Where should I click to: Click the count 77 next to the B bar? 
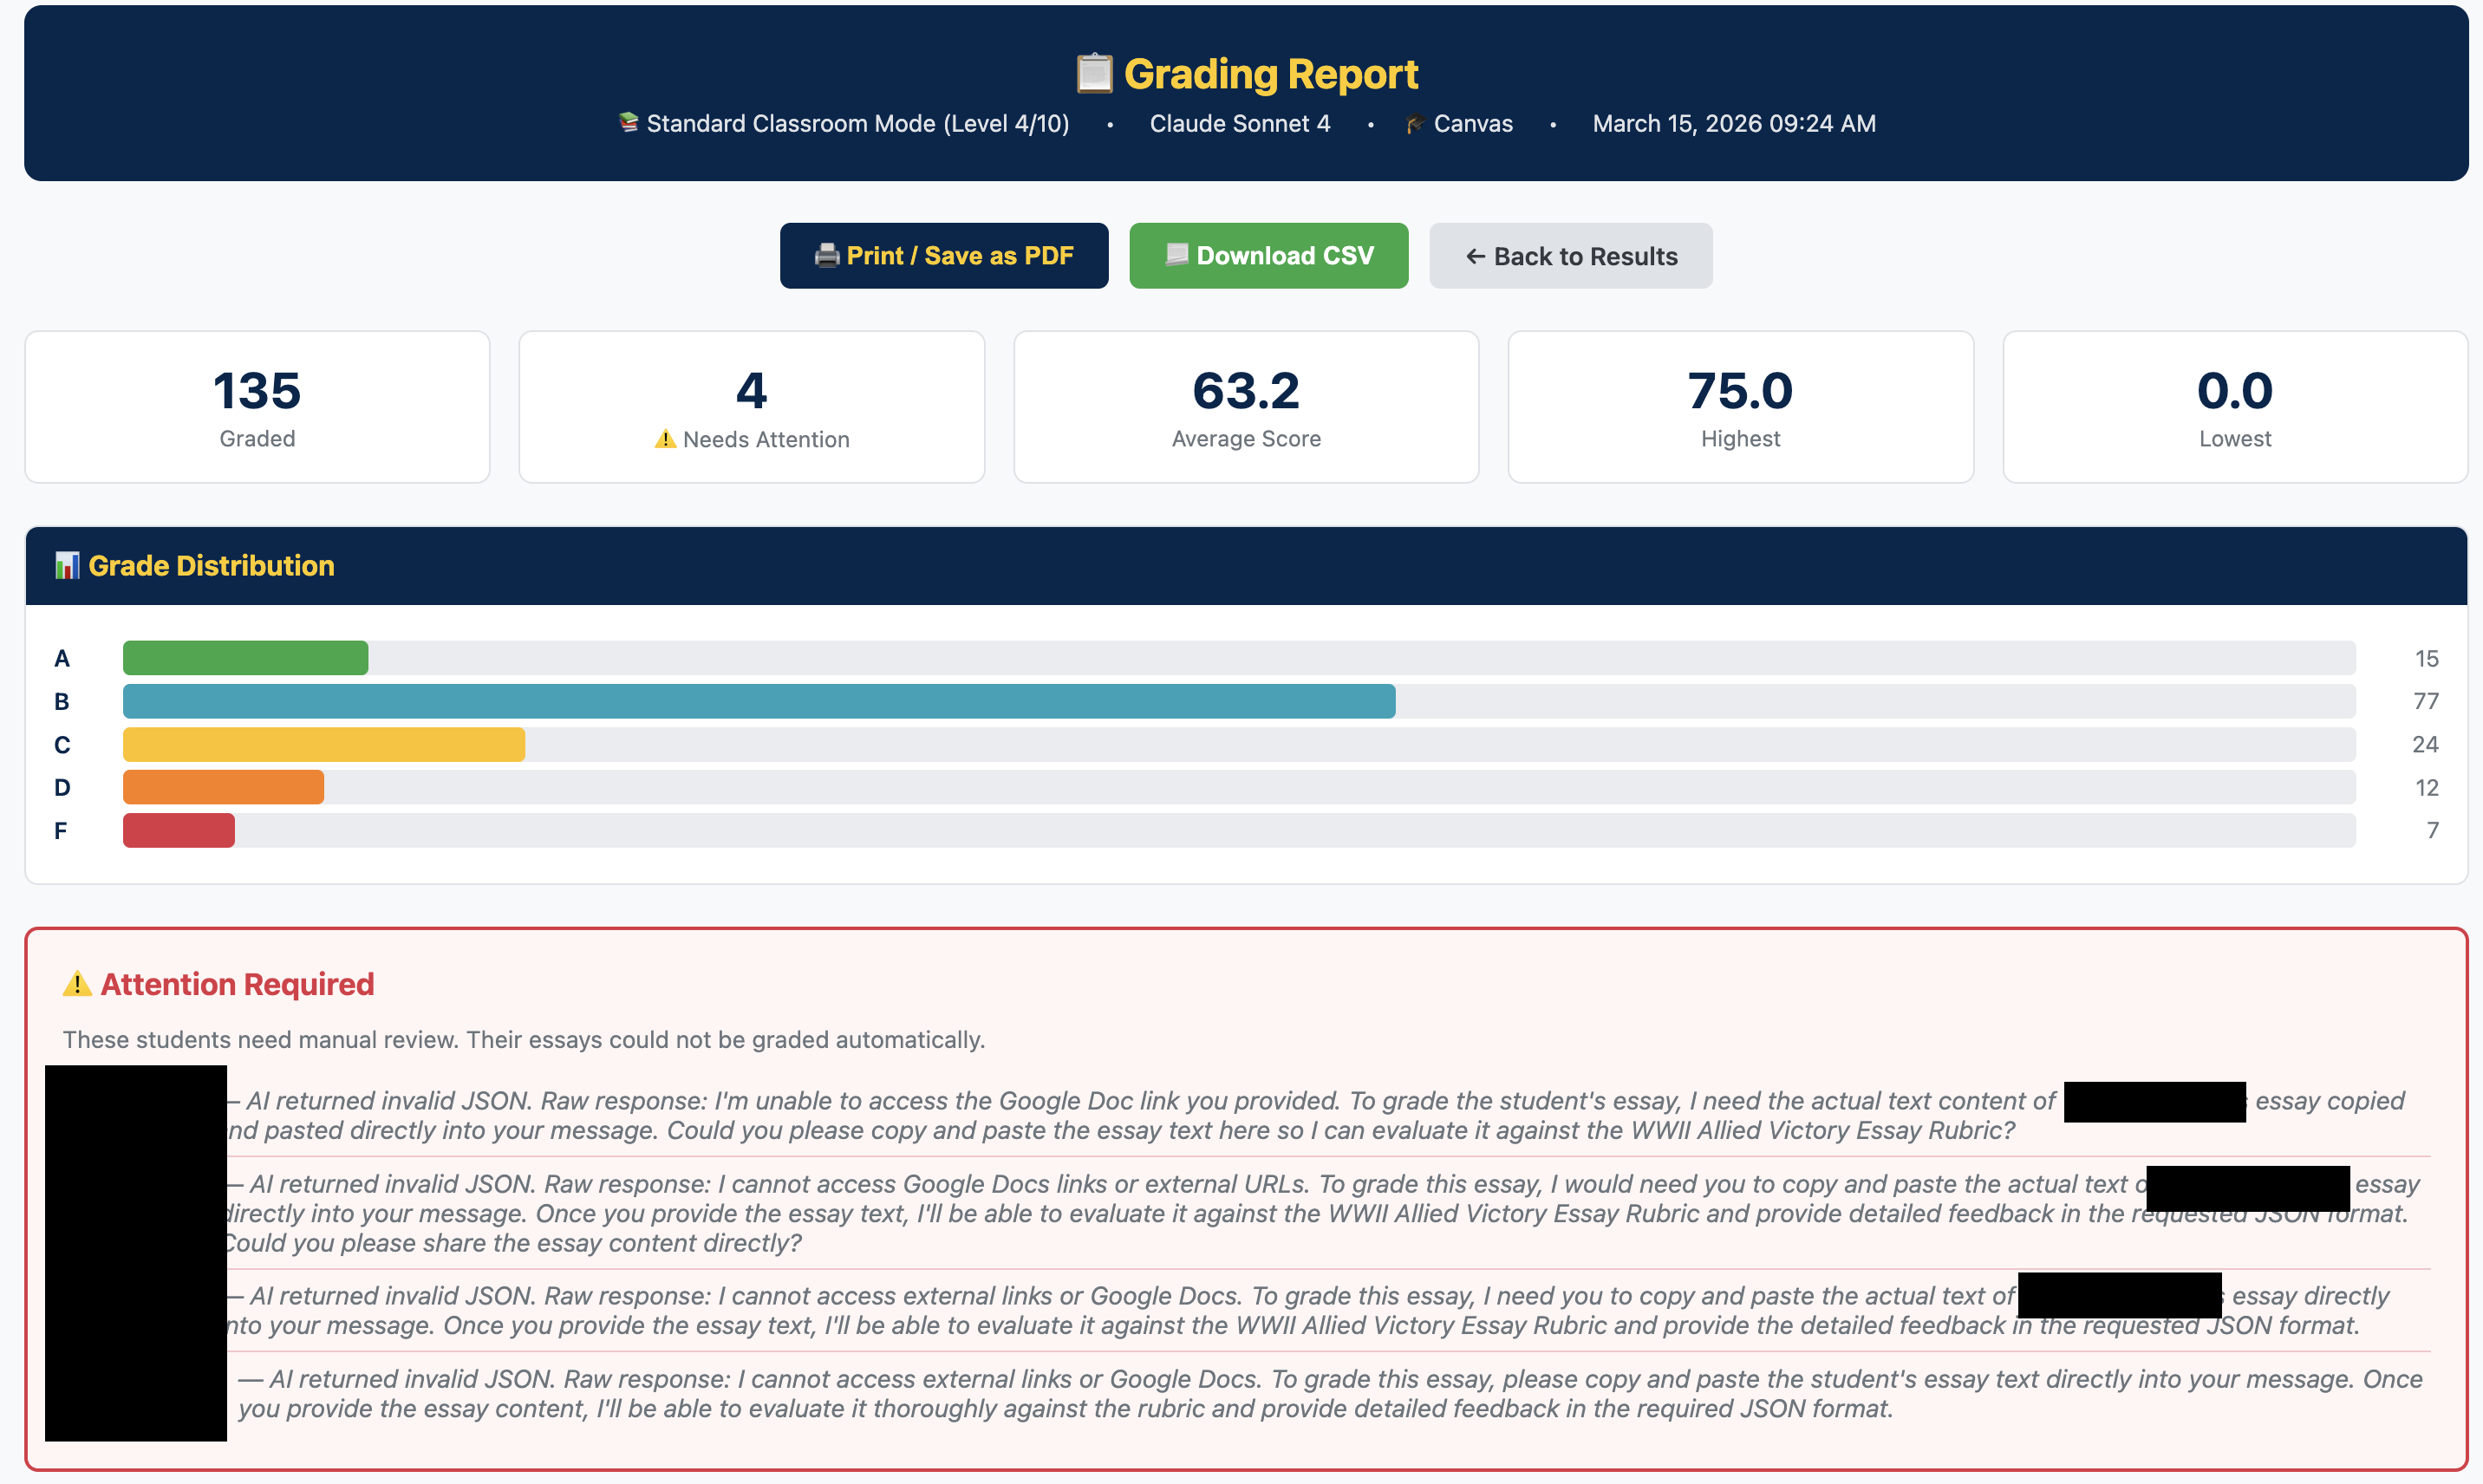point(2427,701)
